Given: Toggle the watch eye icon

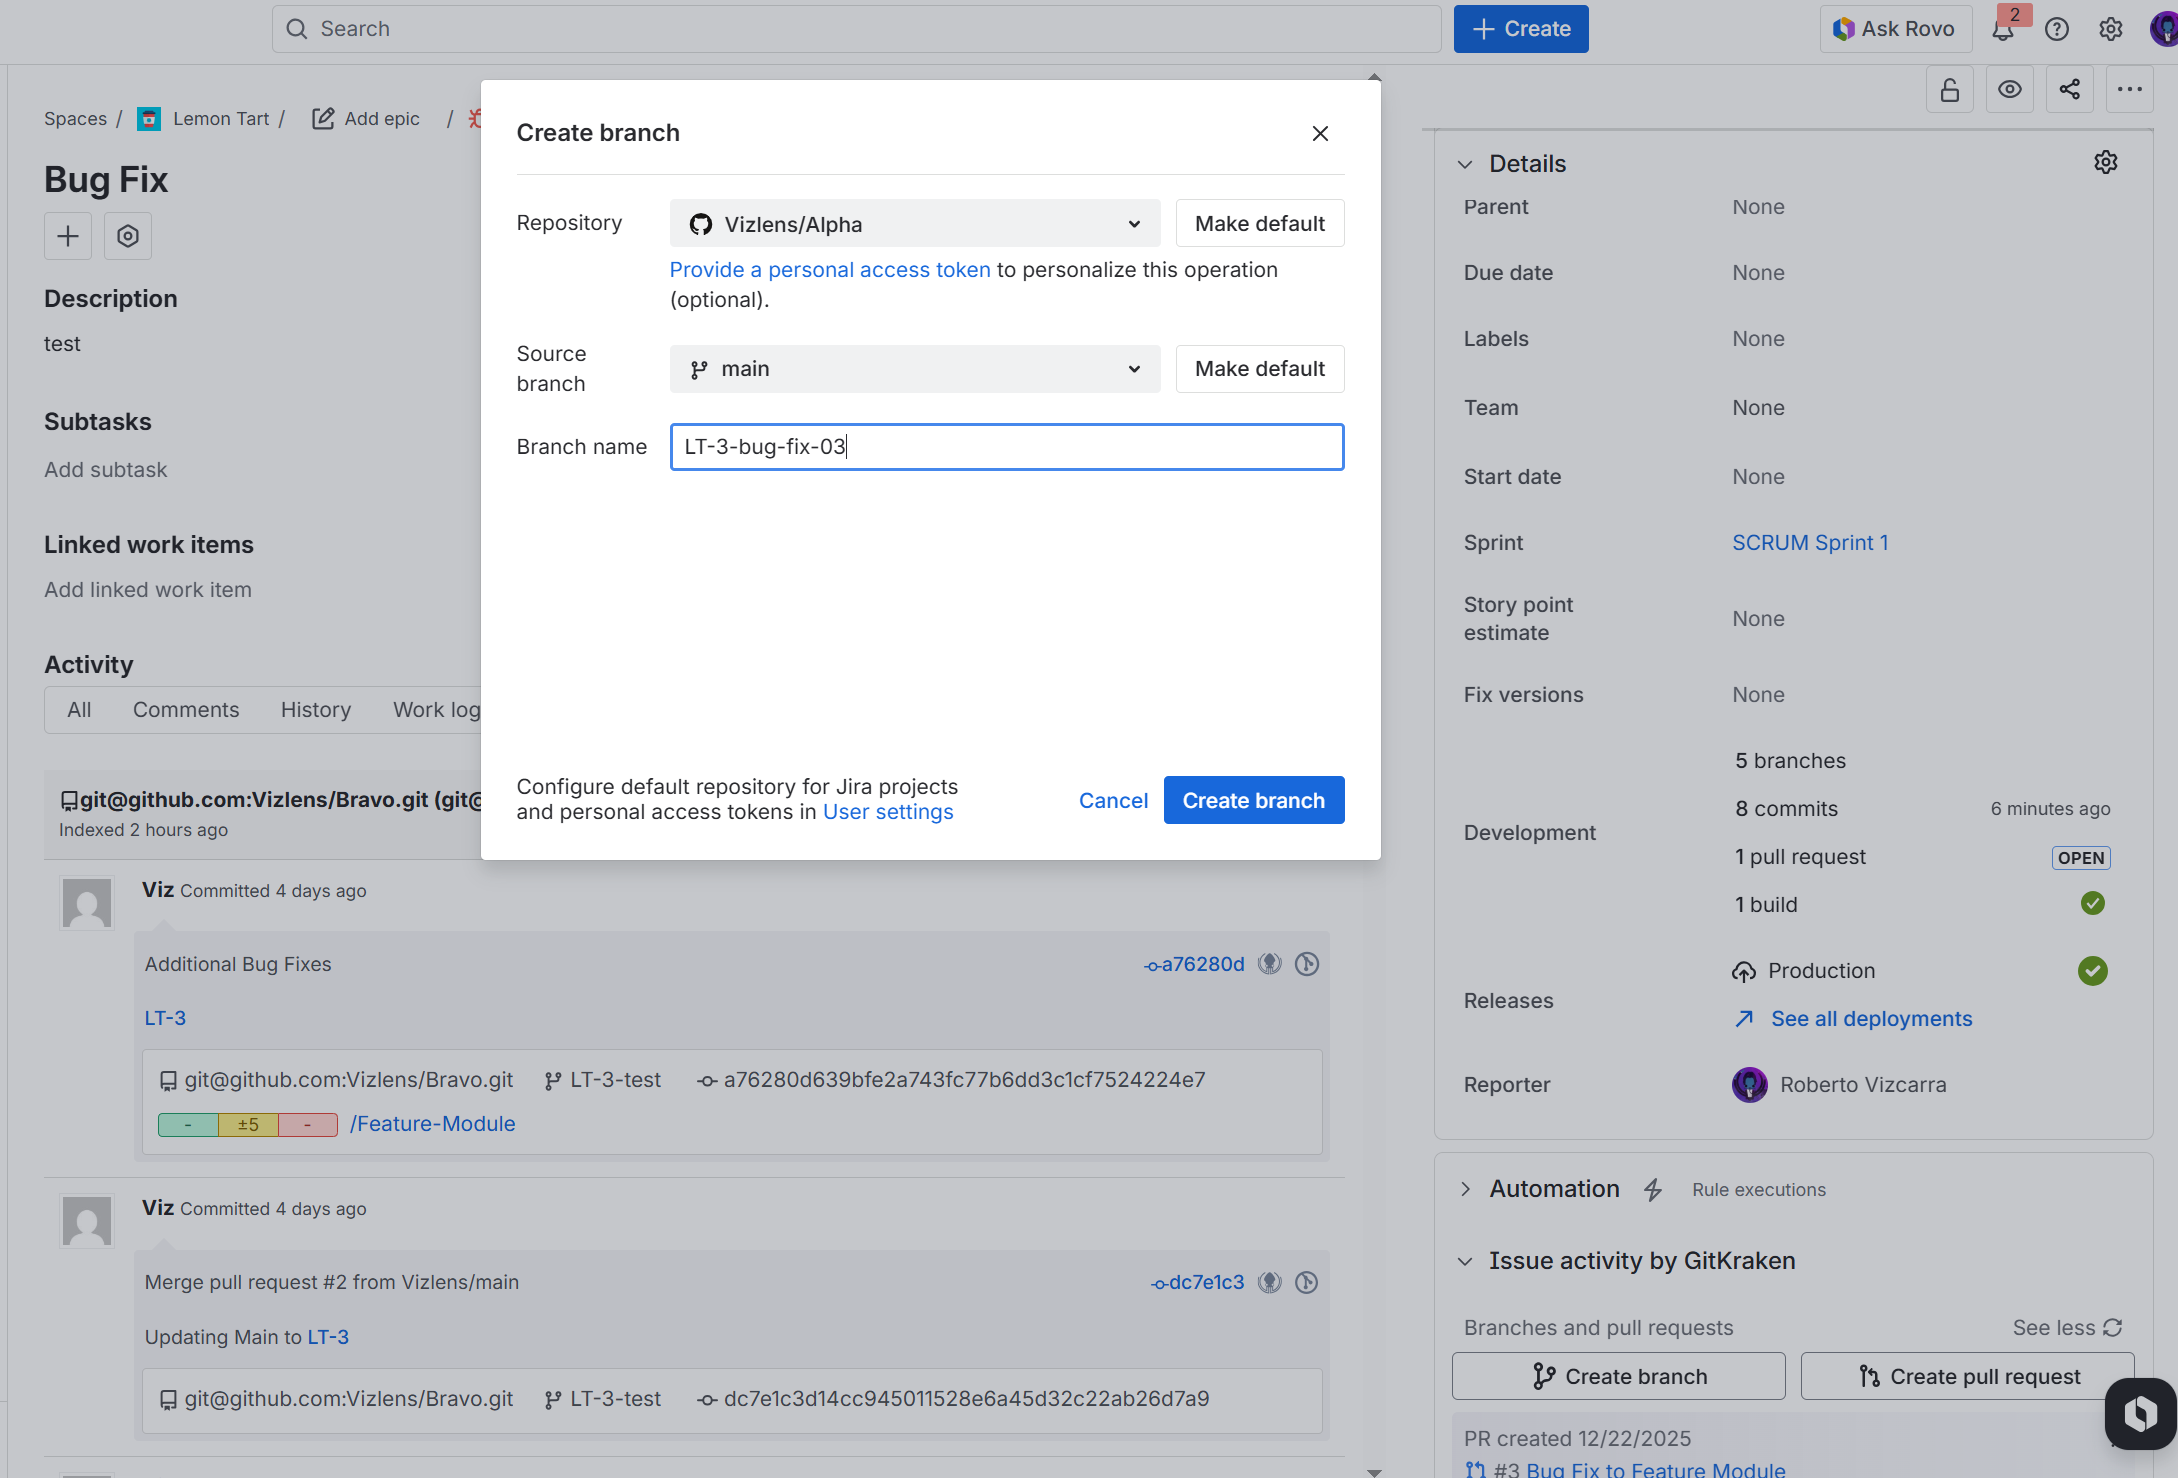Looking at the screenshot, I should coord(2010,90).
